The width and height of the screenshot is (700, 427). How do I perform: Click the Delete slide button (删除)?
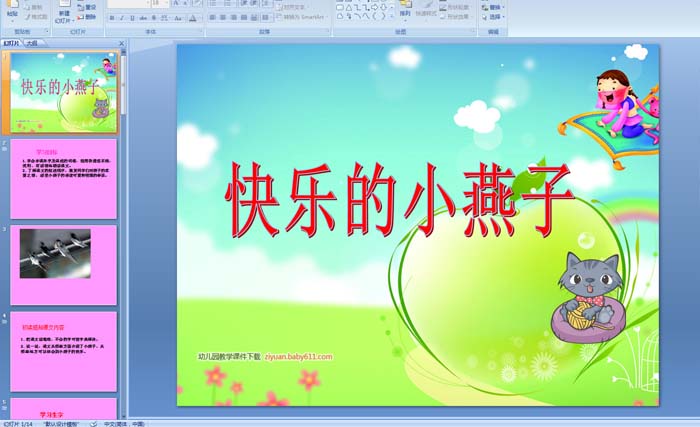(x=87, y=17)
